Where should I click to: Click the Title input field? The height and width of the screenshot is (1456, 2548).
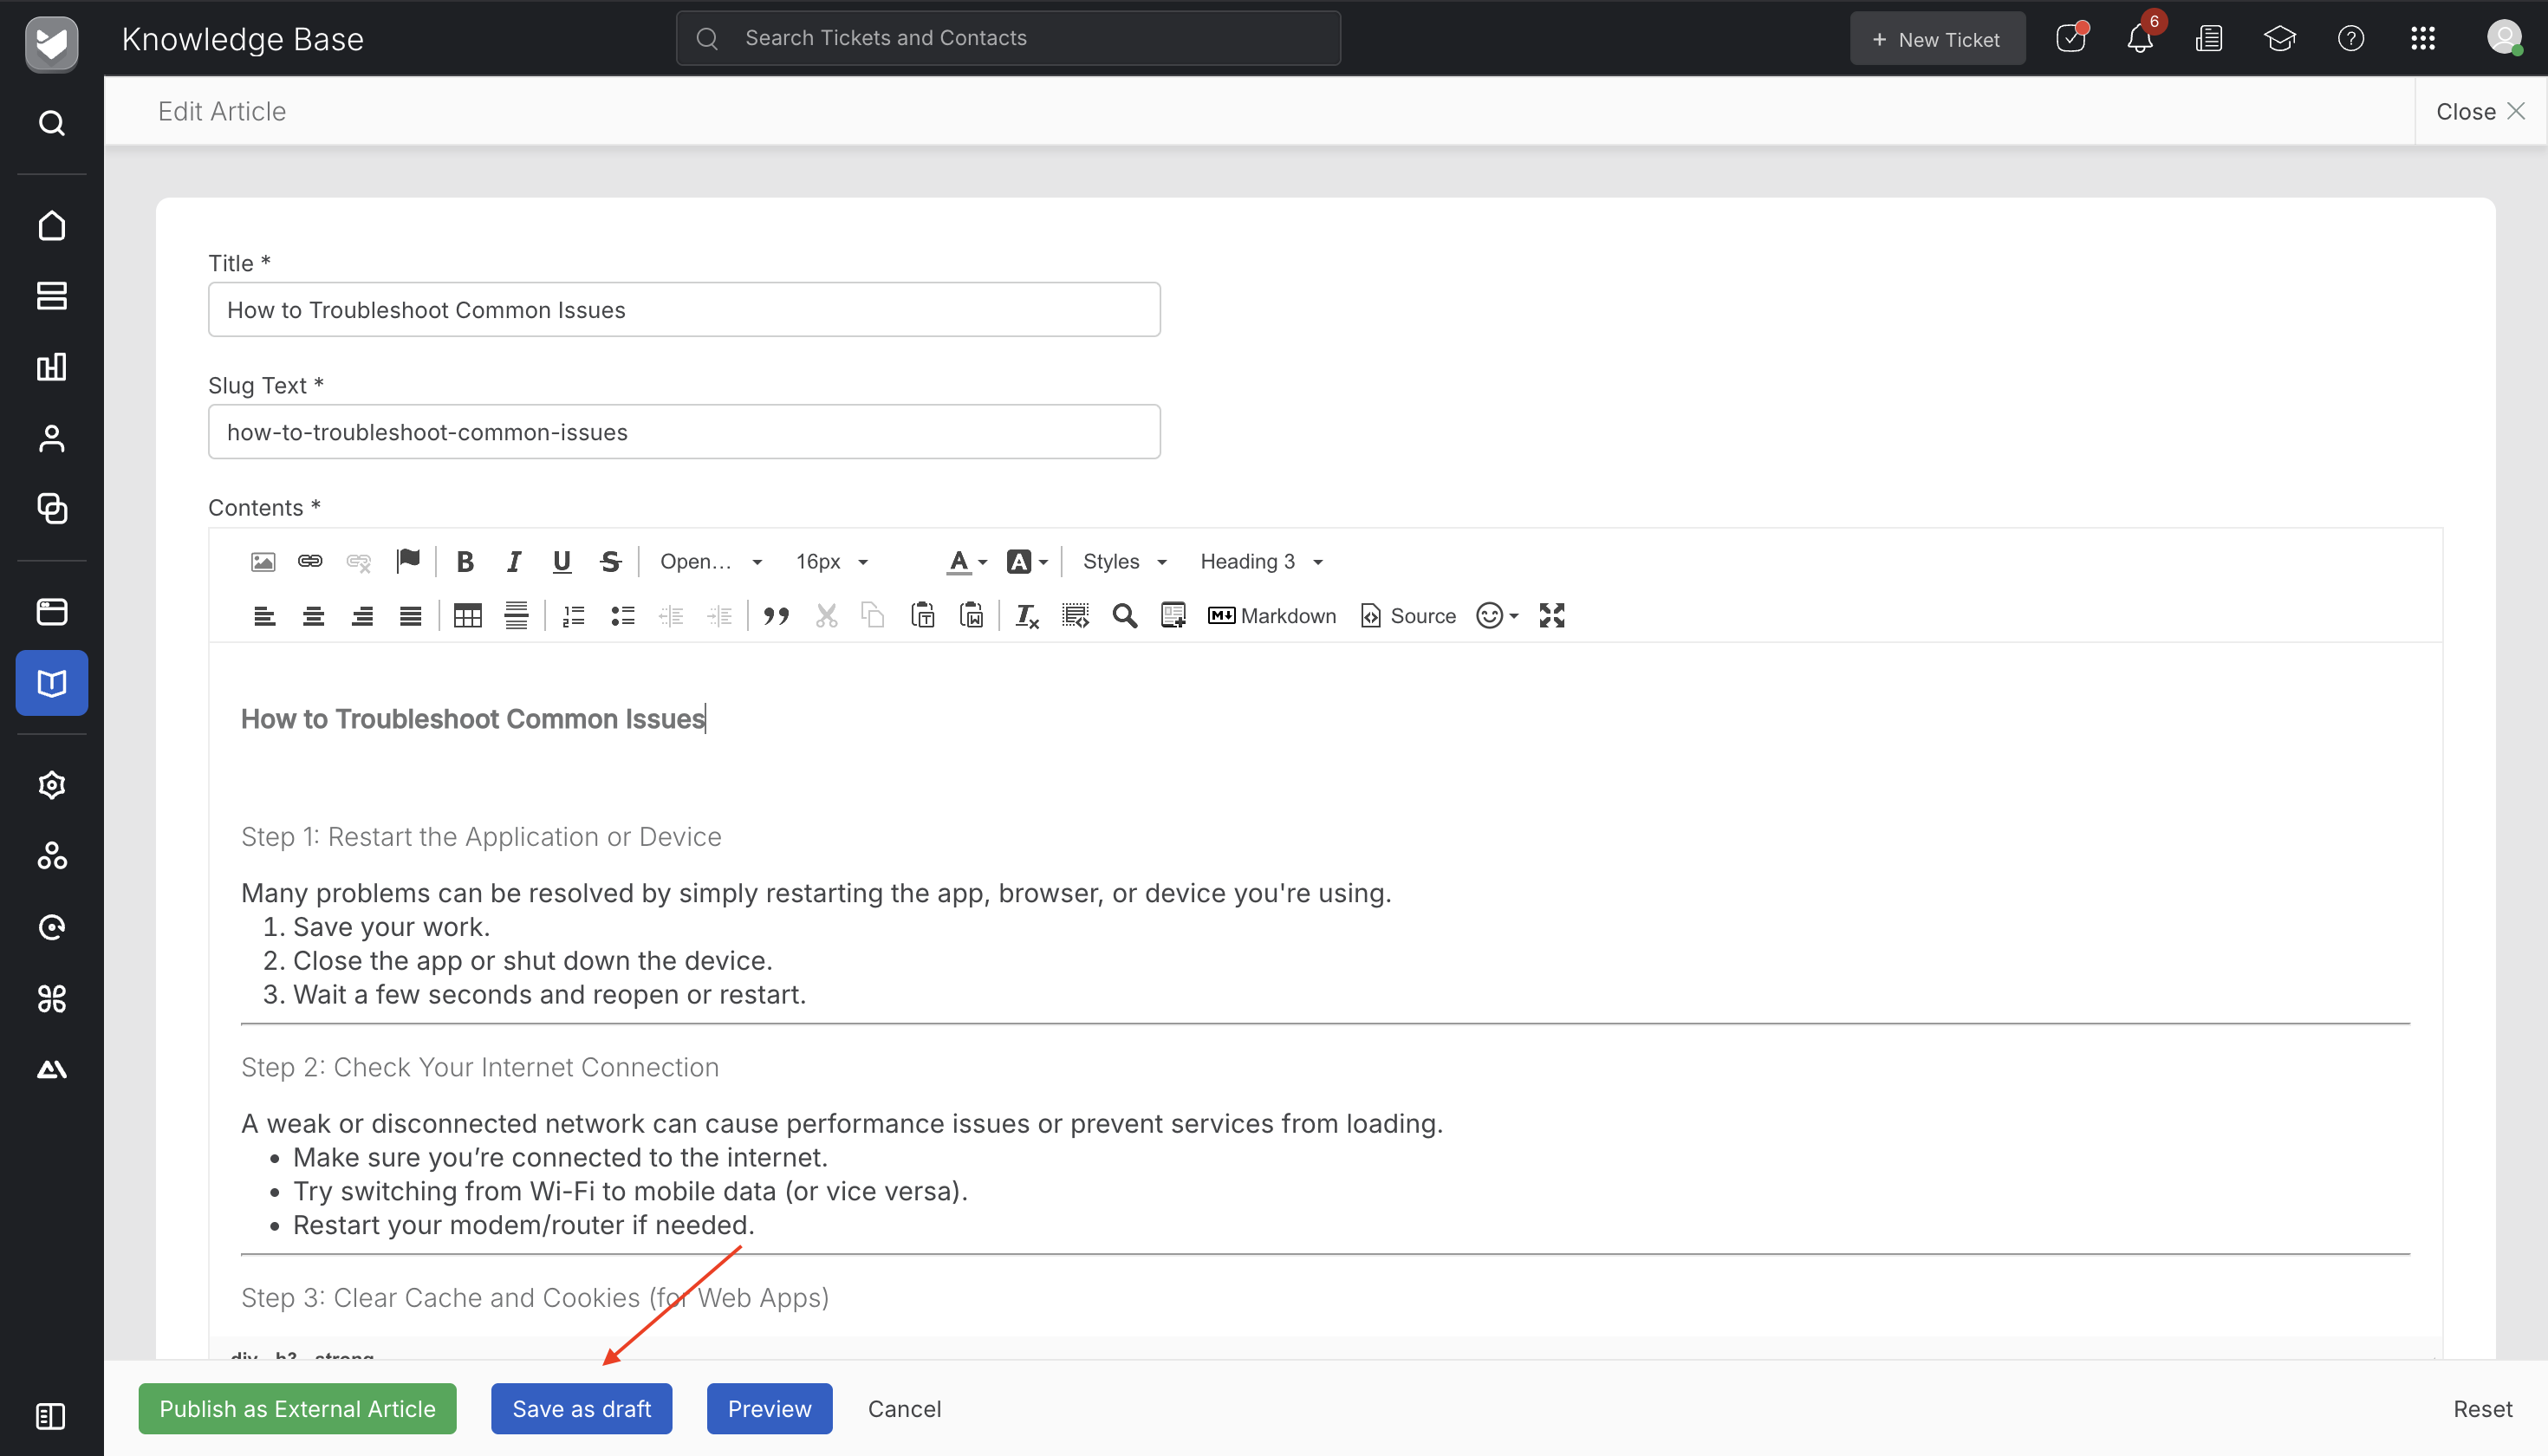(684, 310)
